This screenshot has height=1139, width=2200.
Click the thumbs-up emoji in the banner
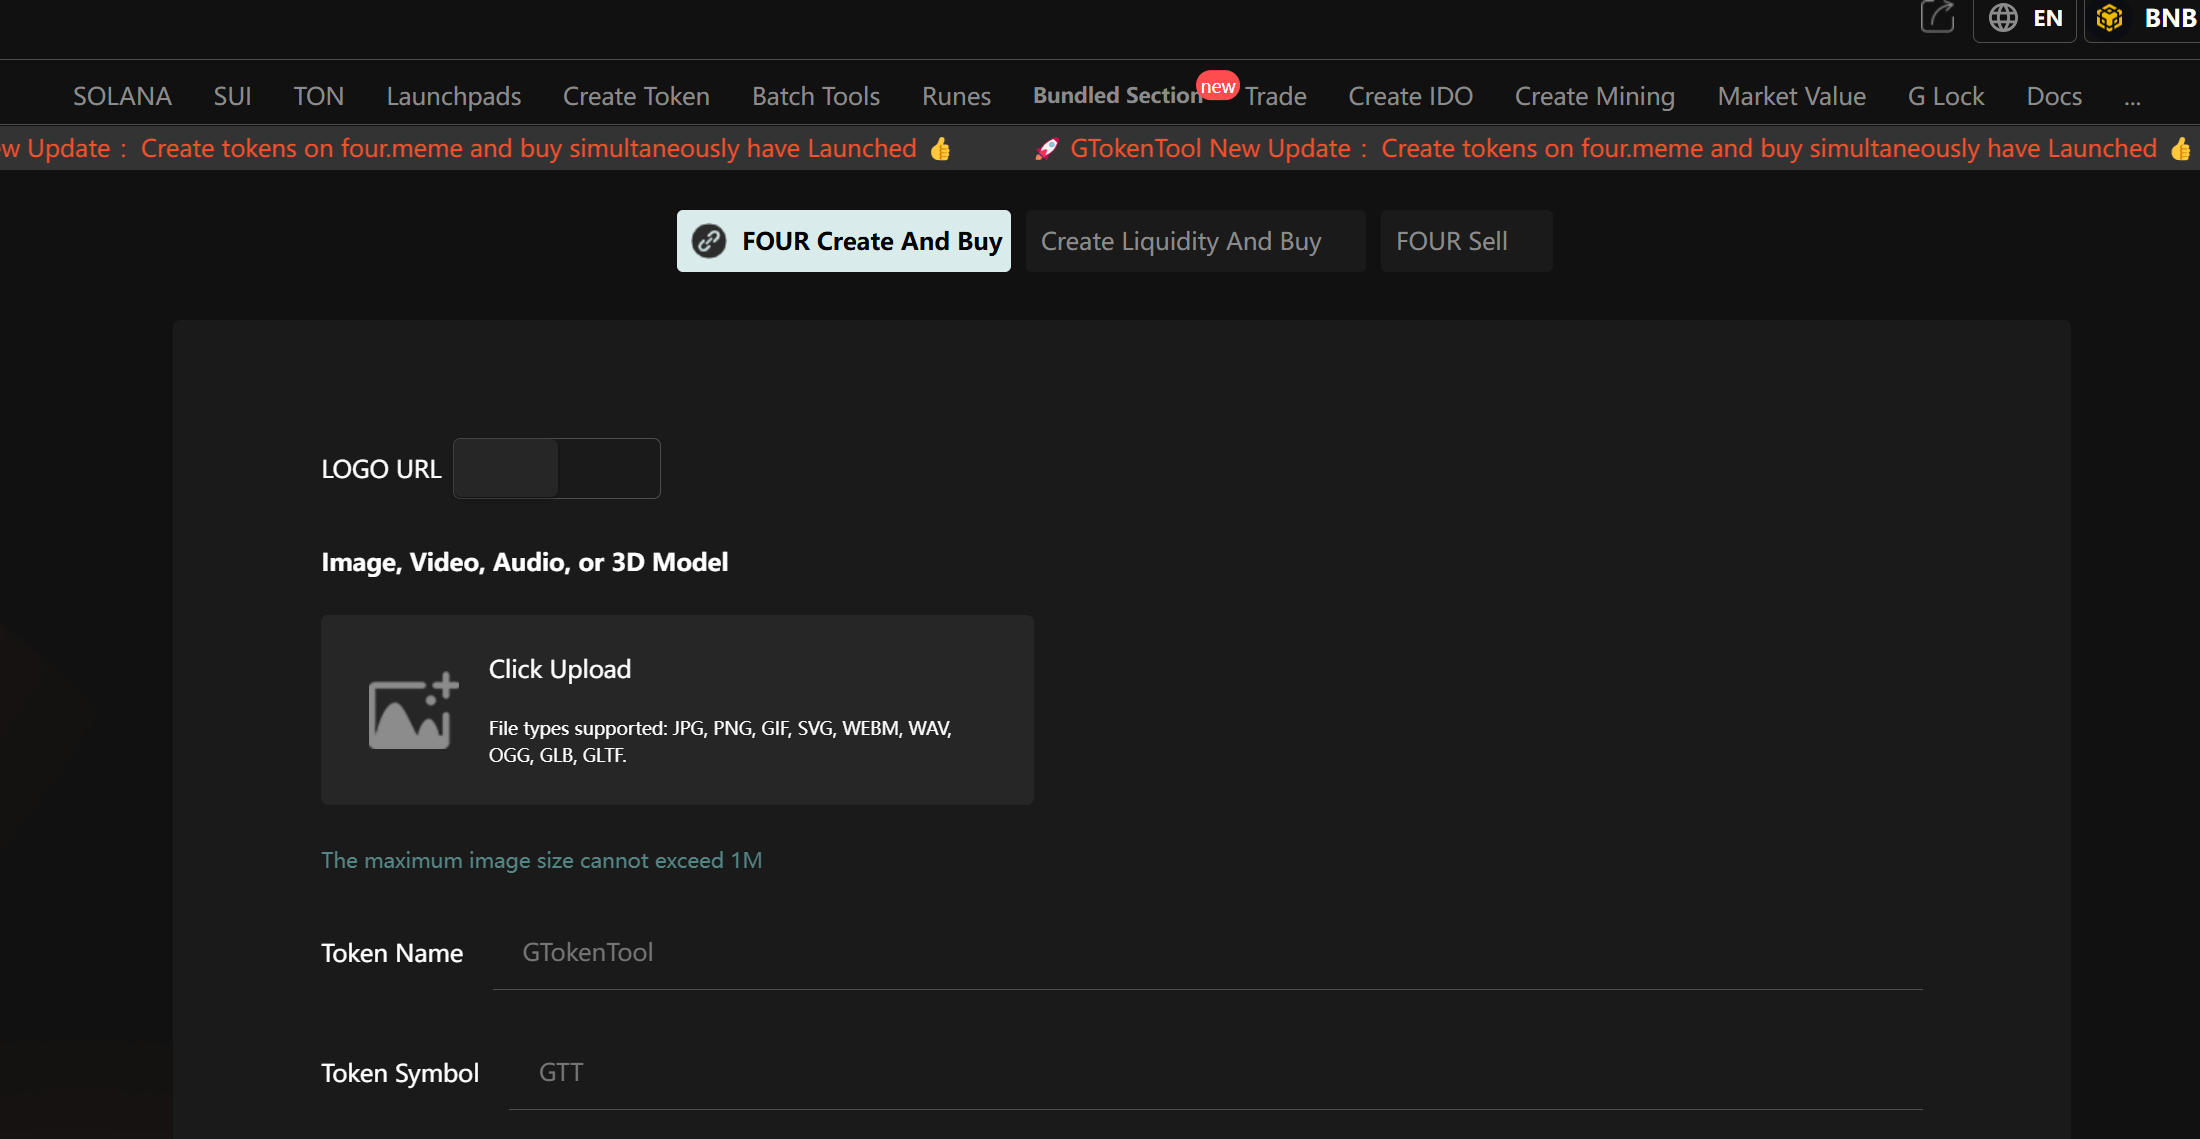(x=938, y=148)
